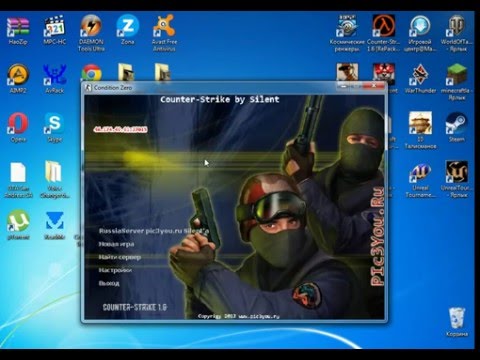The image size is (480, 360).
Task: Open the Unreal Tournament blue logo shortcut
Action: coord(420,179)
